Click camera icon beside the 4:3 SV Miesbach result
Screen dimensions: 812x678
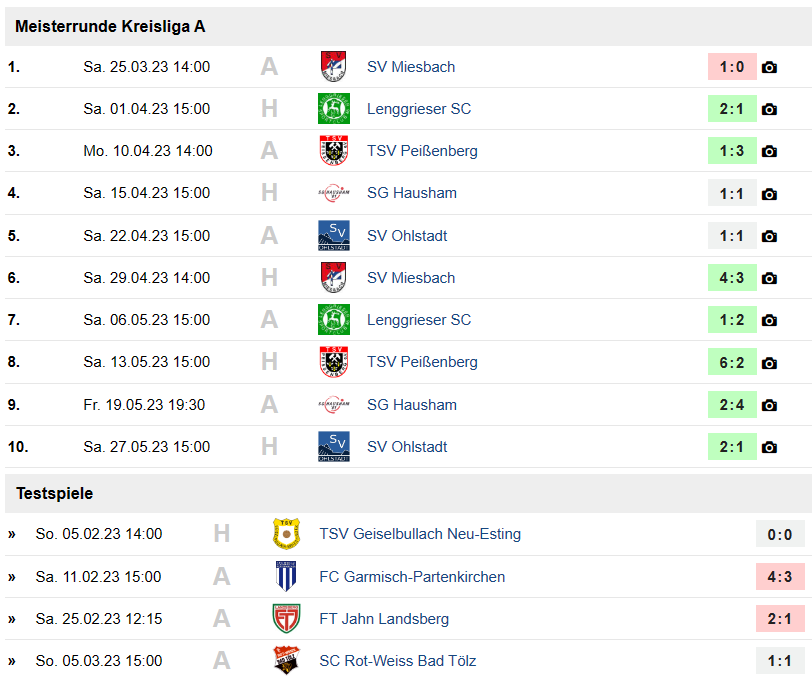point(769,278)
